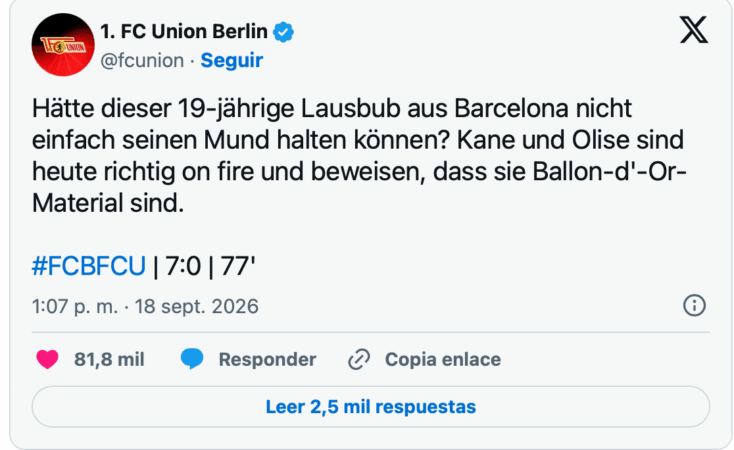Click the blue reply speech bubble icon
This screenshot has height=450, width=734.
(x=192, y=359)
